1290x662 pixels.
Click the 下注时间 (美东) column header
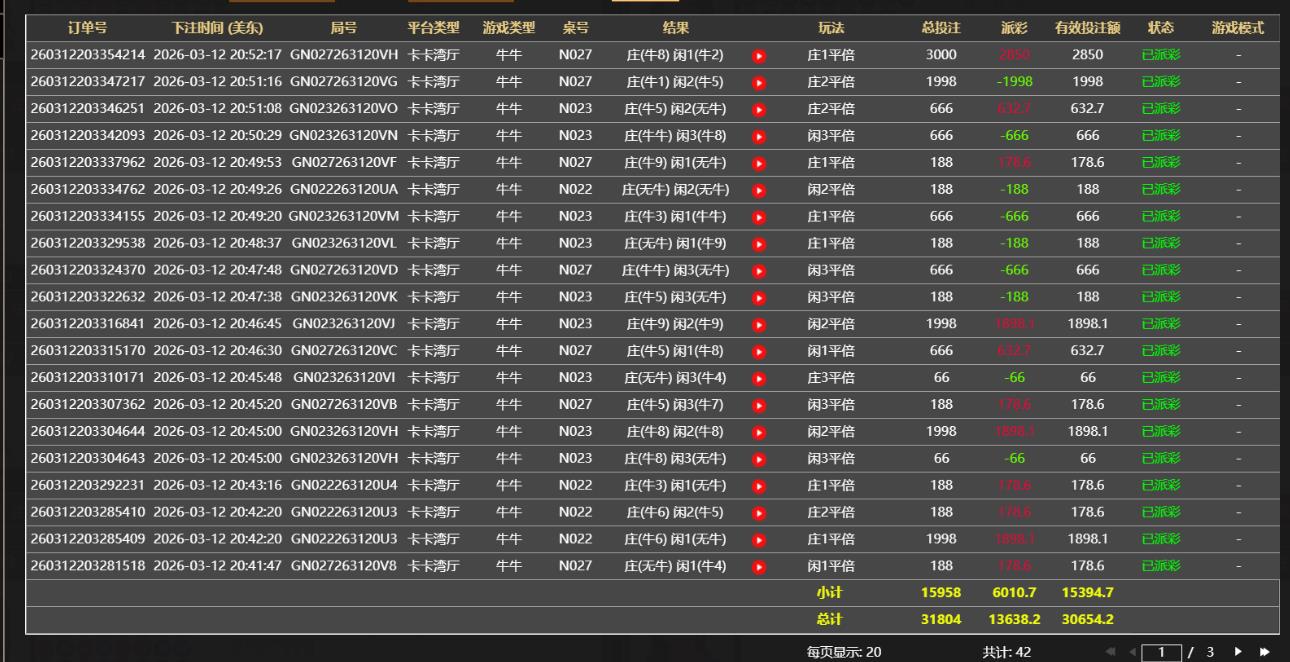tap(218, 28)
